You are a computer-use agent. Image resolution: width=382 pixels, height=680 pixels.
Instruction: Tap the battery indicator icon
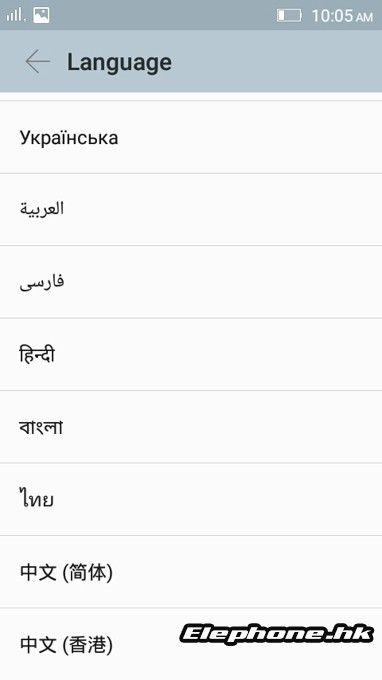[289, 16]
